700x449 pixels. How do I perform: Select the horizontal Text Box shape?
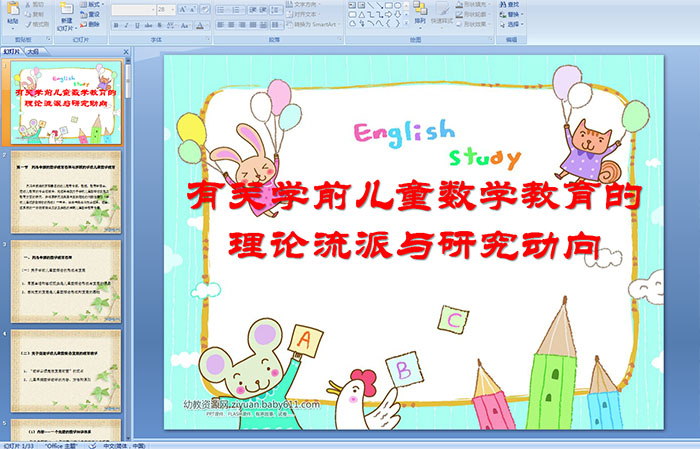(352, 5)
